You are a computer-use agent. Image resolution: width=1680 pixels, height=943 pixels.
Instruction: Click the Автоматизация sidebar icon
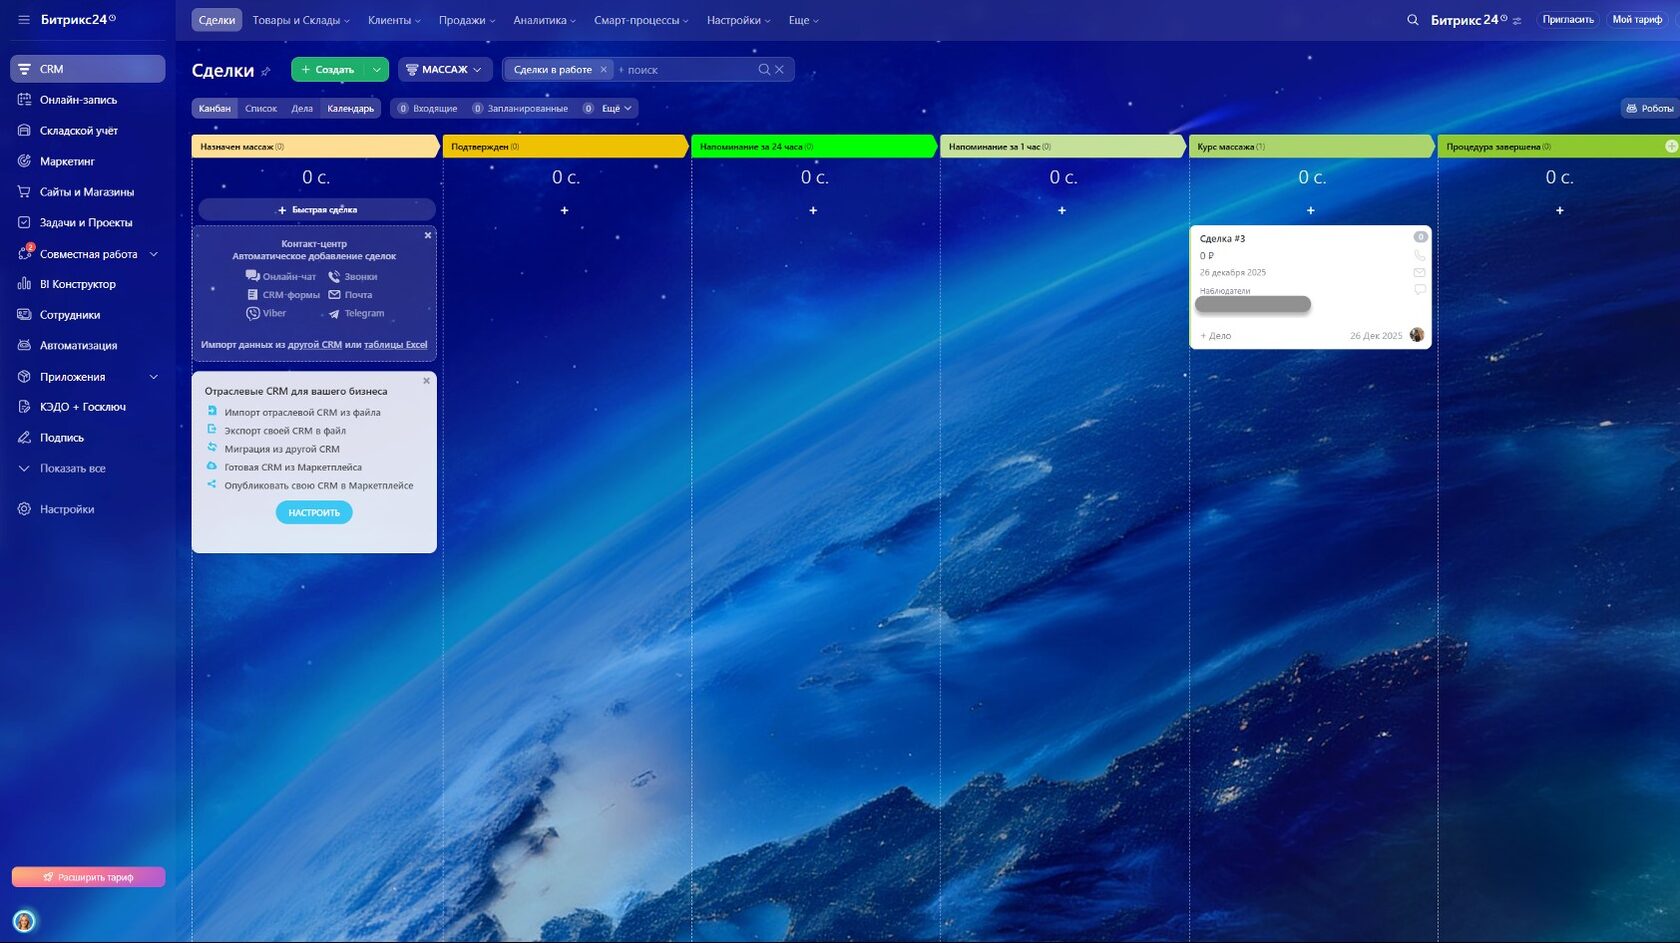coord(24,346)
